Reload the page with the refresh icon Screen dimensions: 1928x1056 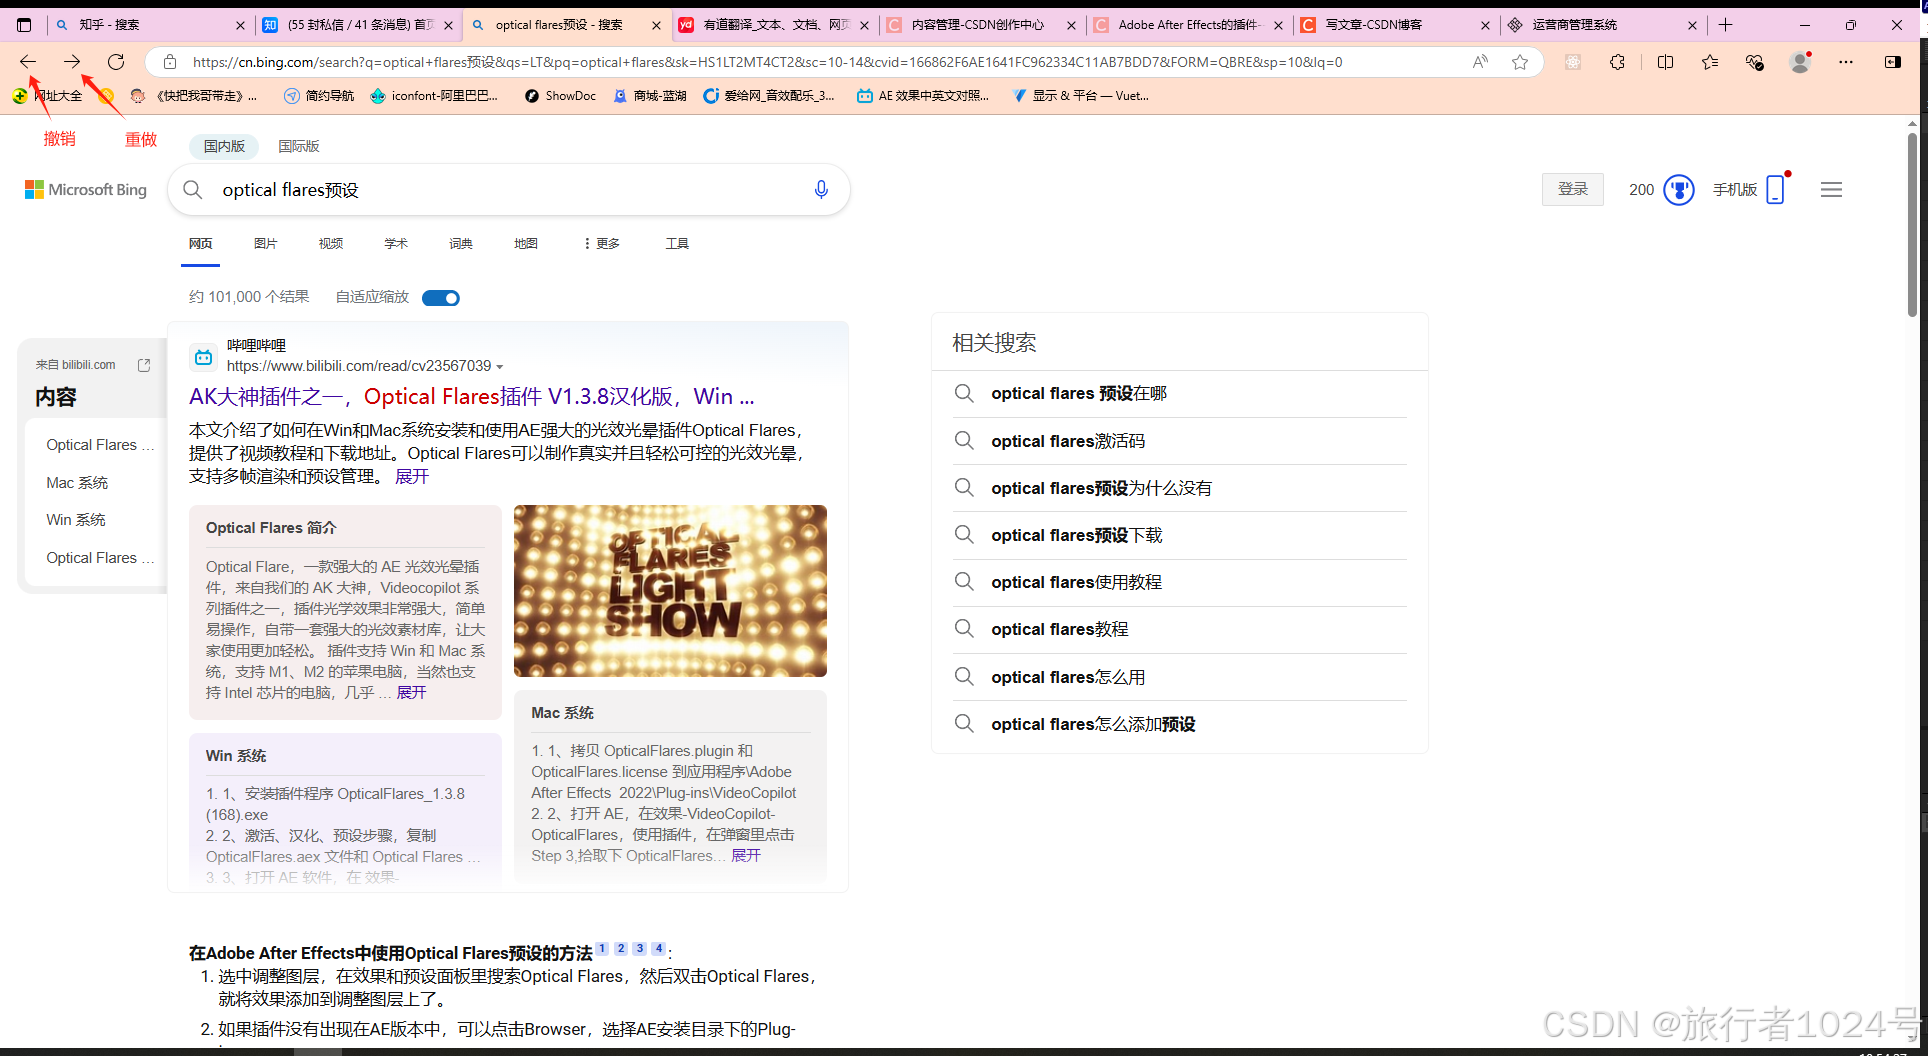[x=116, y=62]
